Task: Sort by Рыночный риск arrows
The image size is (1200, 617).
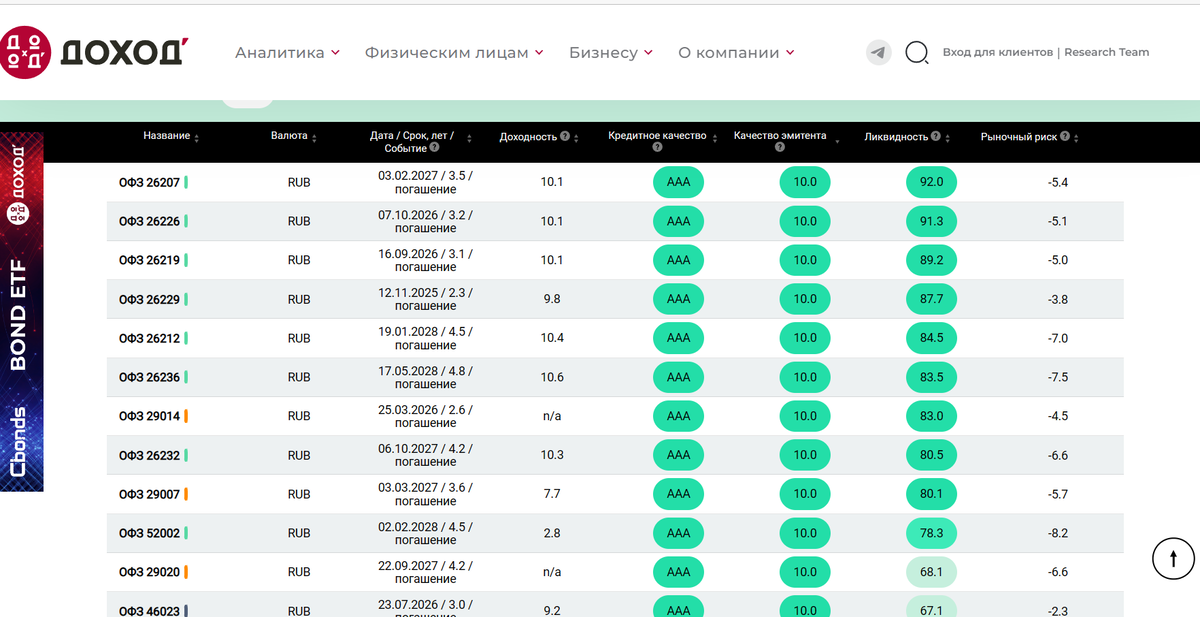Action: click(x=1076, y=137)
